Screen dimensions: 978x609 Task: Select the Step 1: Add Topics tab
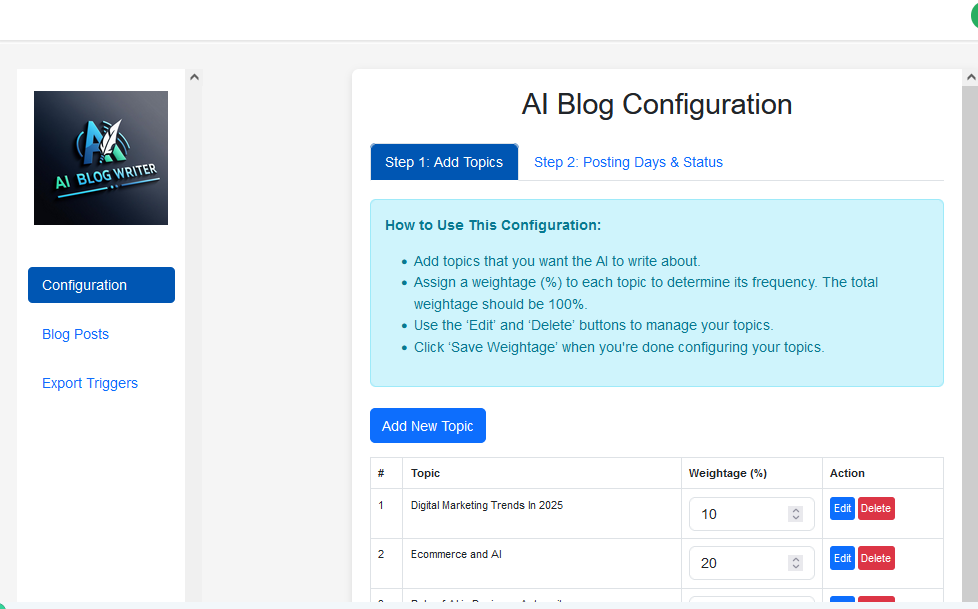(x=444, y=161)
